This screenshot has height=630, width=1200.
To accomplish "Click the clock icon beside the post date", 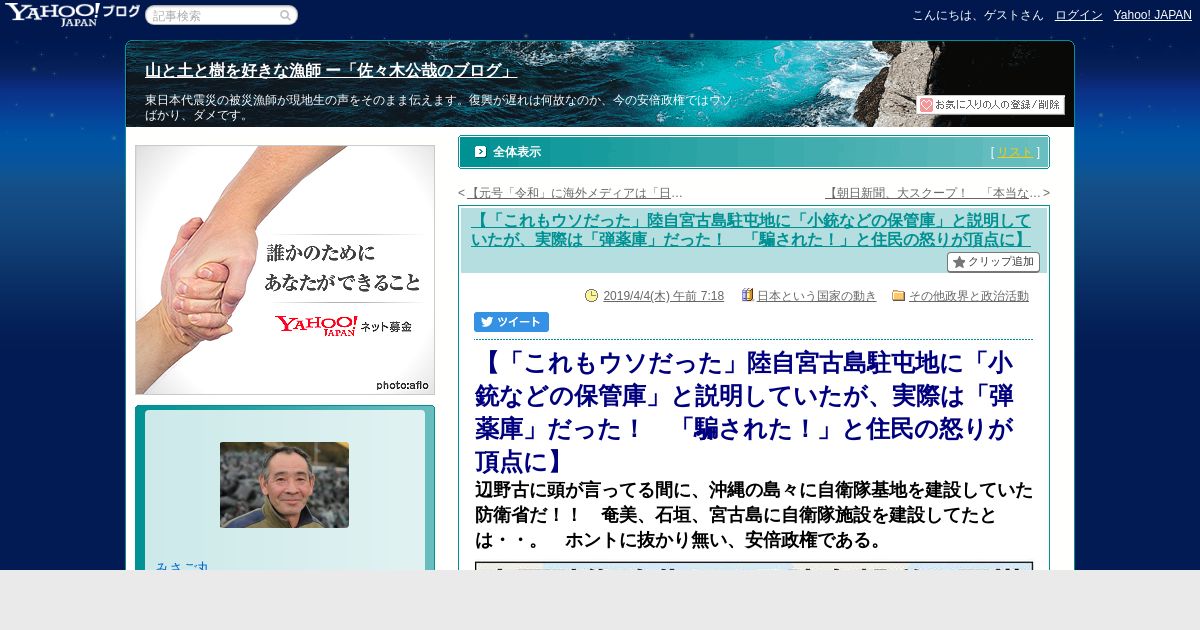I will tap(591, 295).
